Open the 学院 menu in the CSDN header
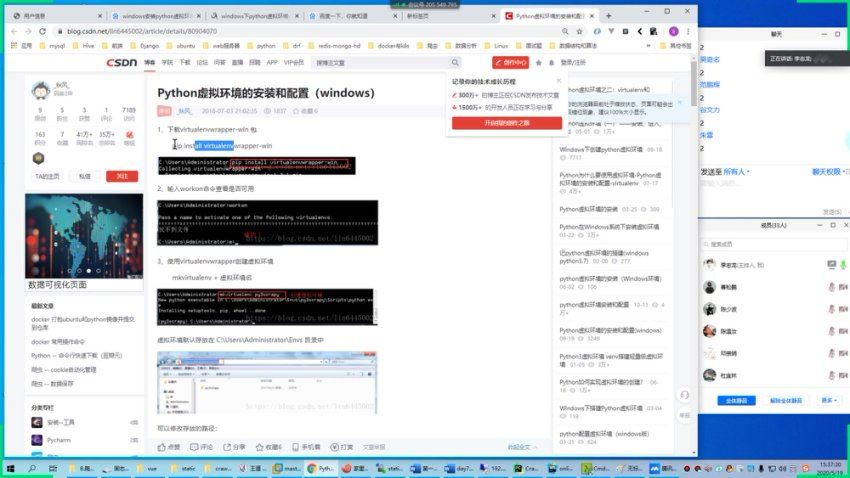850x478 pixels. (x=168, y=63)
